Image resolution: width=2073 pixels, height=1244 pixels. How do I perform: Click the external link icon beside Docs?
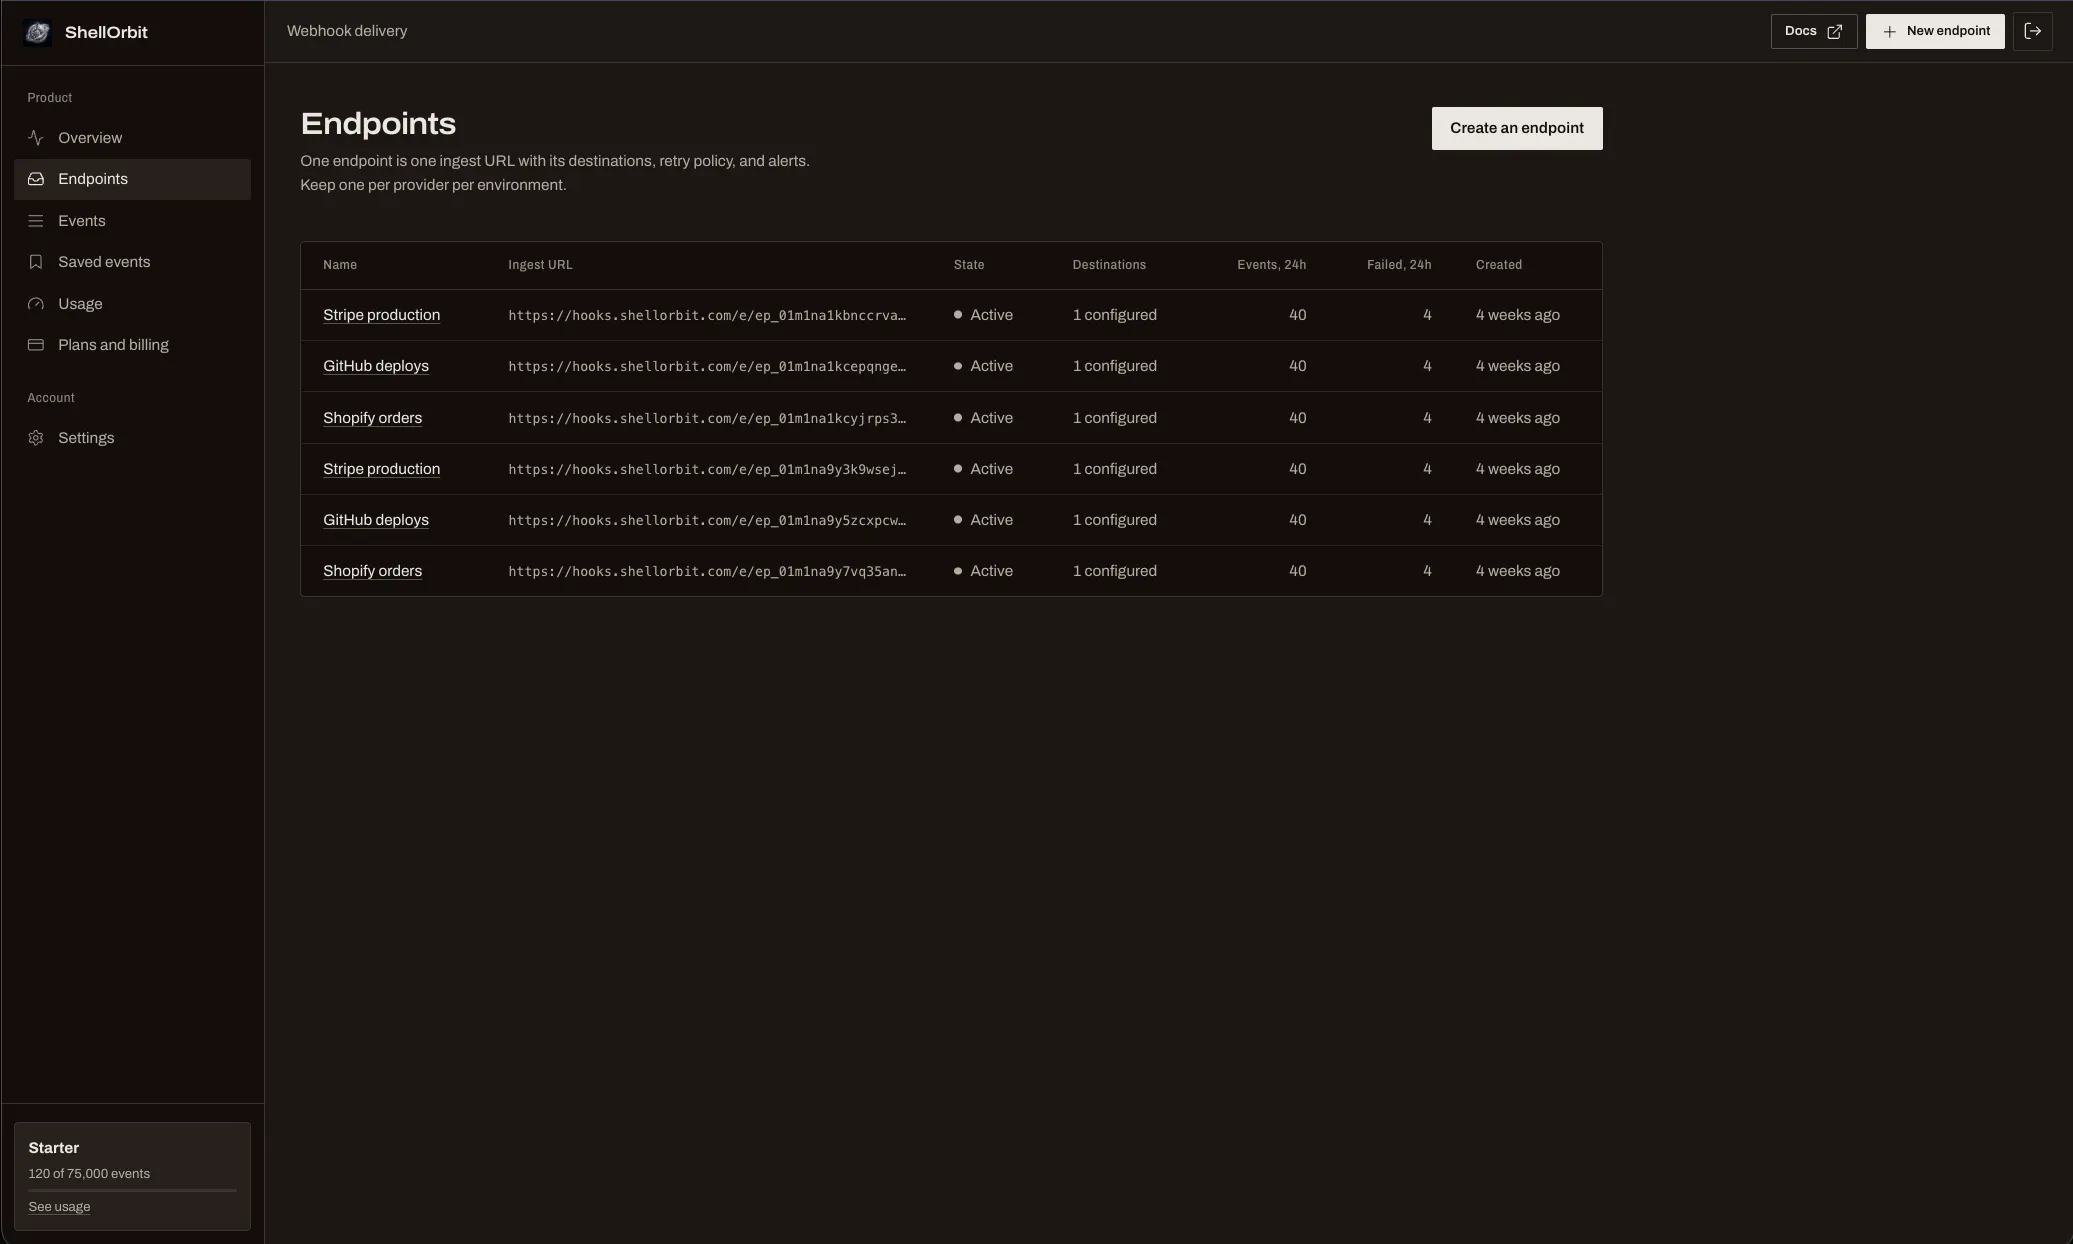[1834, 32]
